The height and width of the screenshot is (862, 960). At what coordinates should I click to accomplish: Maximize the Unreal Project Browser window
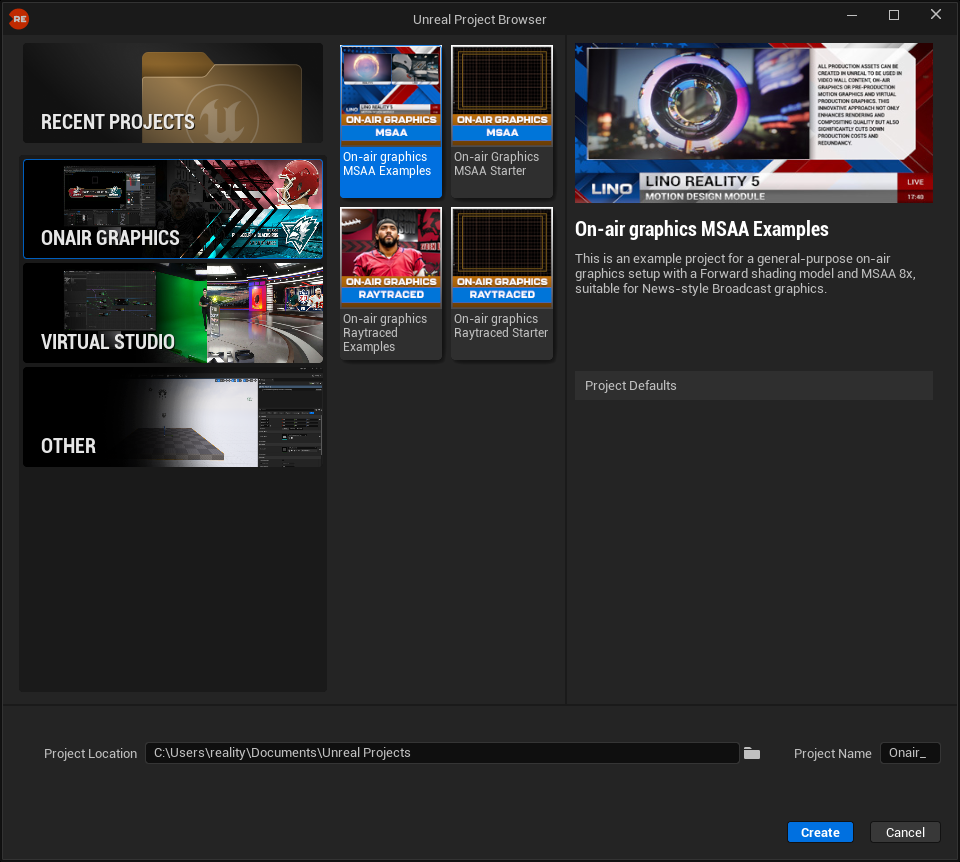tap(894, 15)
